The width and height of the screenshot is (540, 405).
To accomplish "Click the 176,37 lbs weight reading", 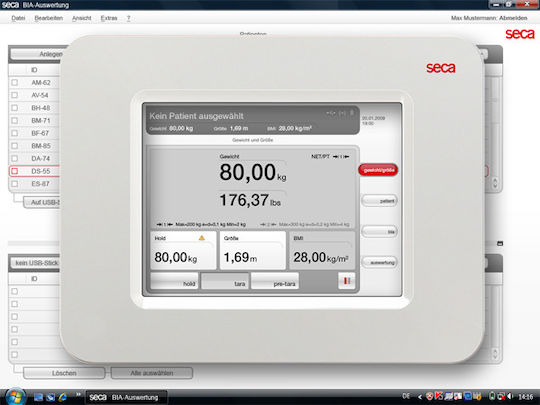I will [250, 200].
